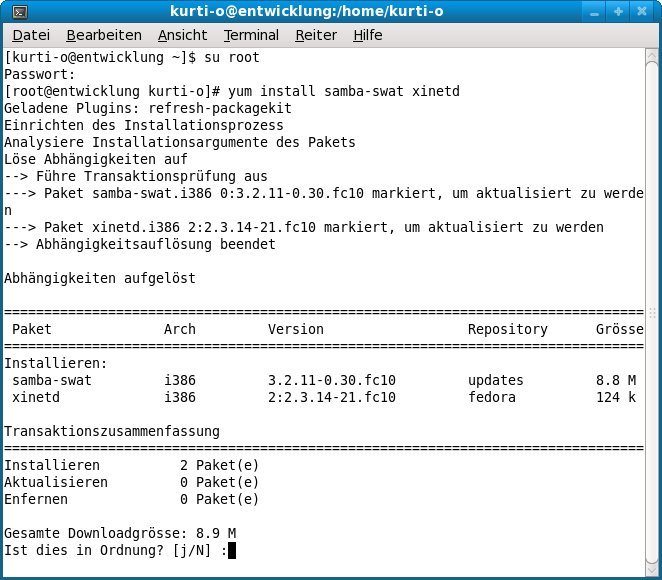Viewport: 662px width, 580px height.
Task: Minimize the terminal window
Action: [597, 12]
